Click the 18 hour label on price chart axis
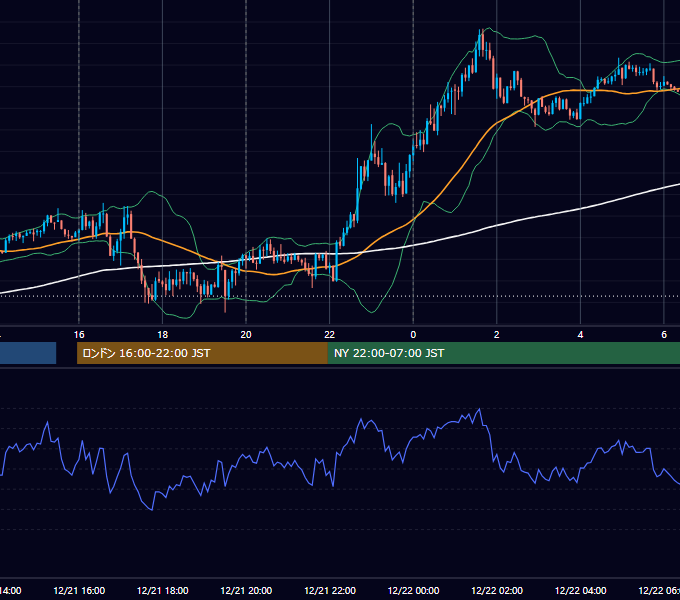This screenshot has height=600, width=680. coord(162,334)
